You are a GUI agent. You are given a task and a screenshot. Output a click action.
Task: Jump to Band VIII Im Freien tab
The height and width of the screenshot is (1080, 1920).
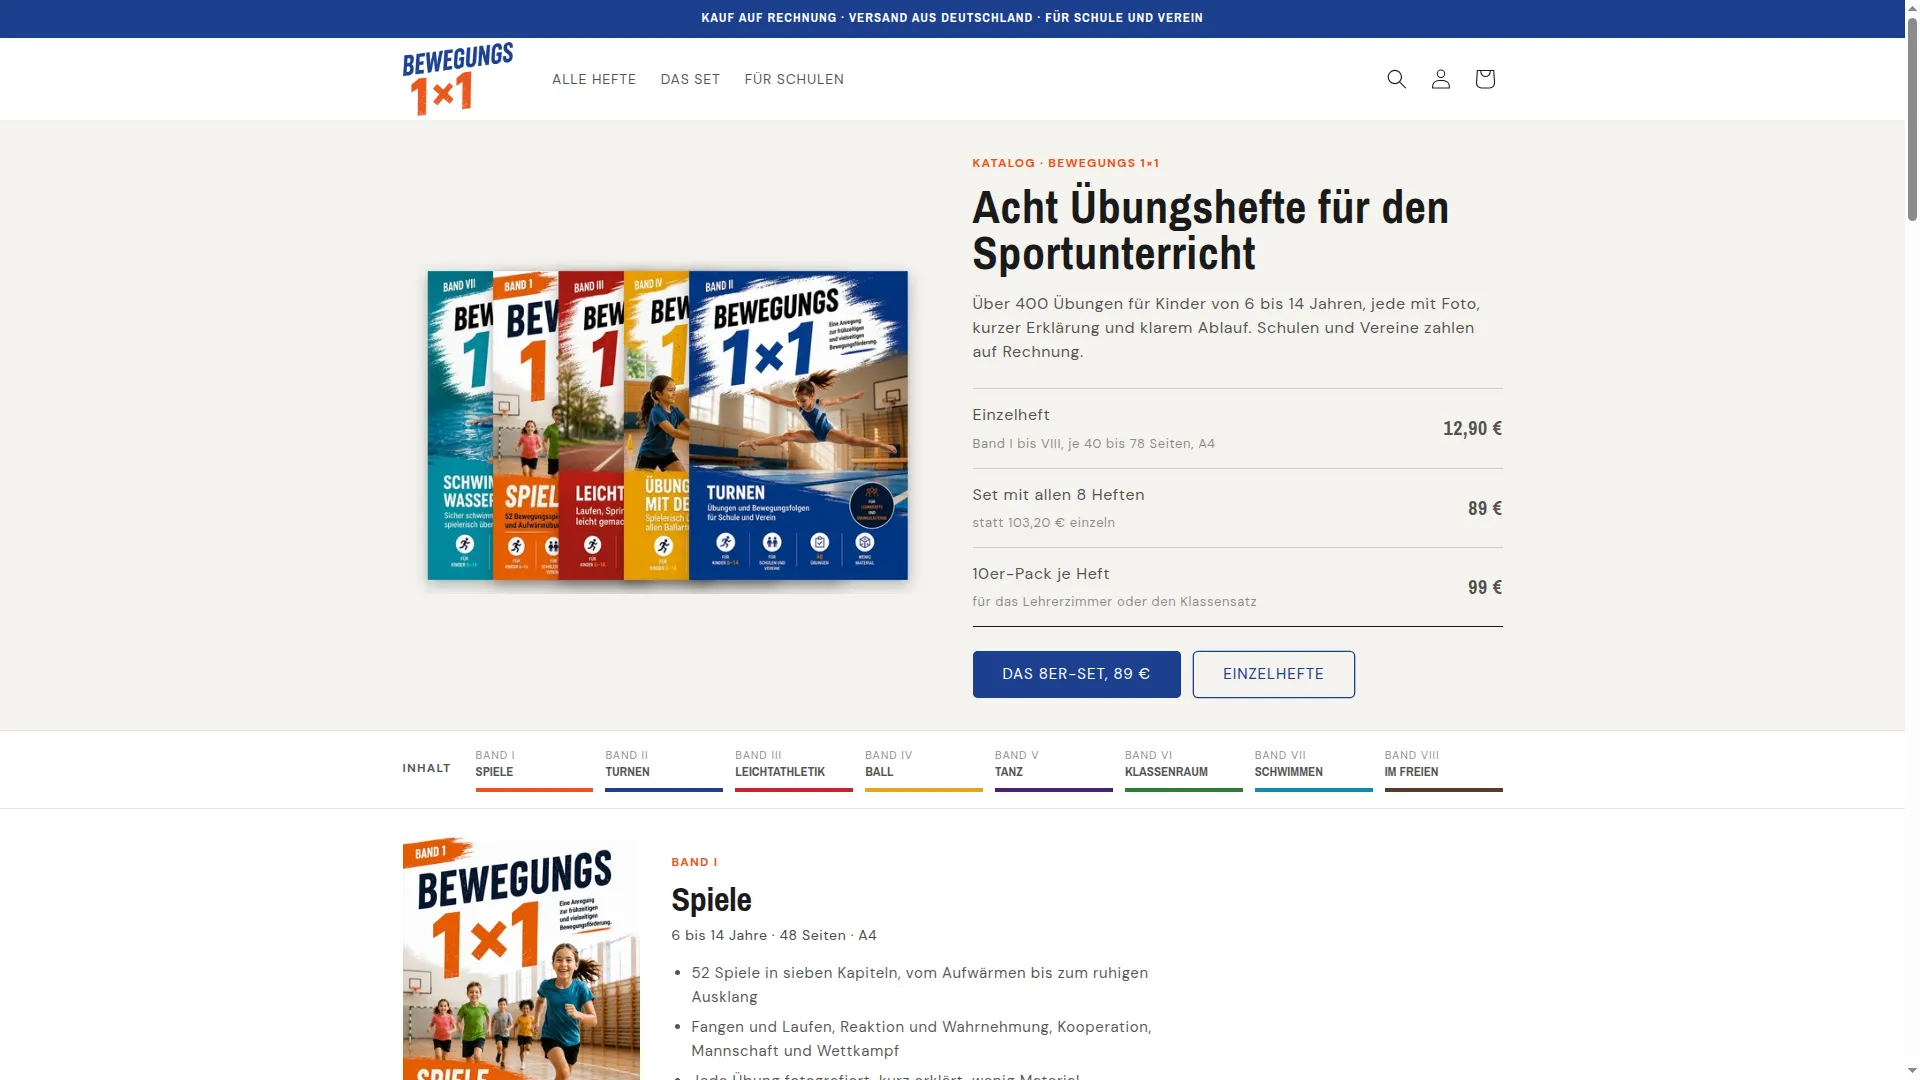[1444, 769]
